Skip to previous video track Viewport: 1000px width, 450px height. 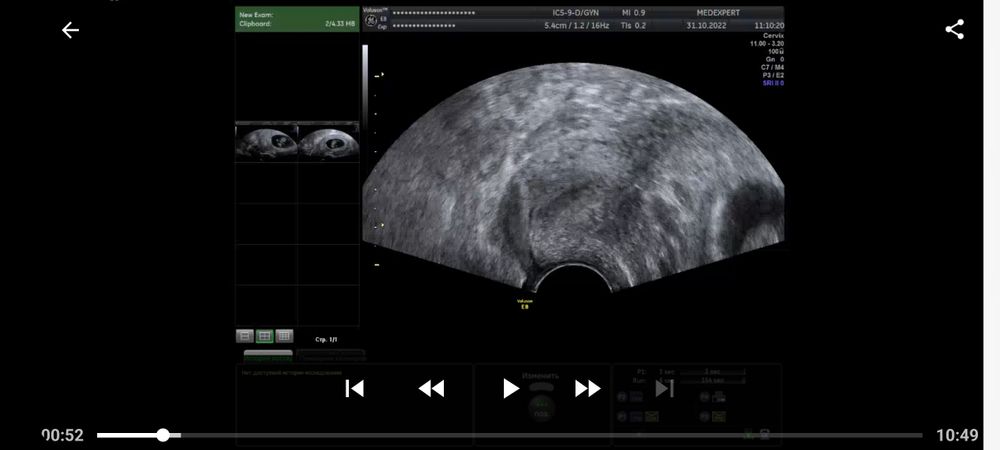(354, 388)
